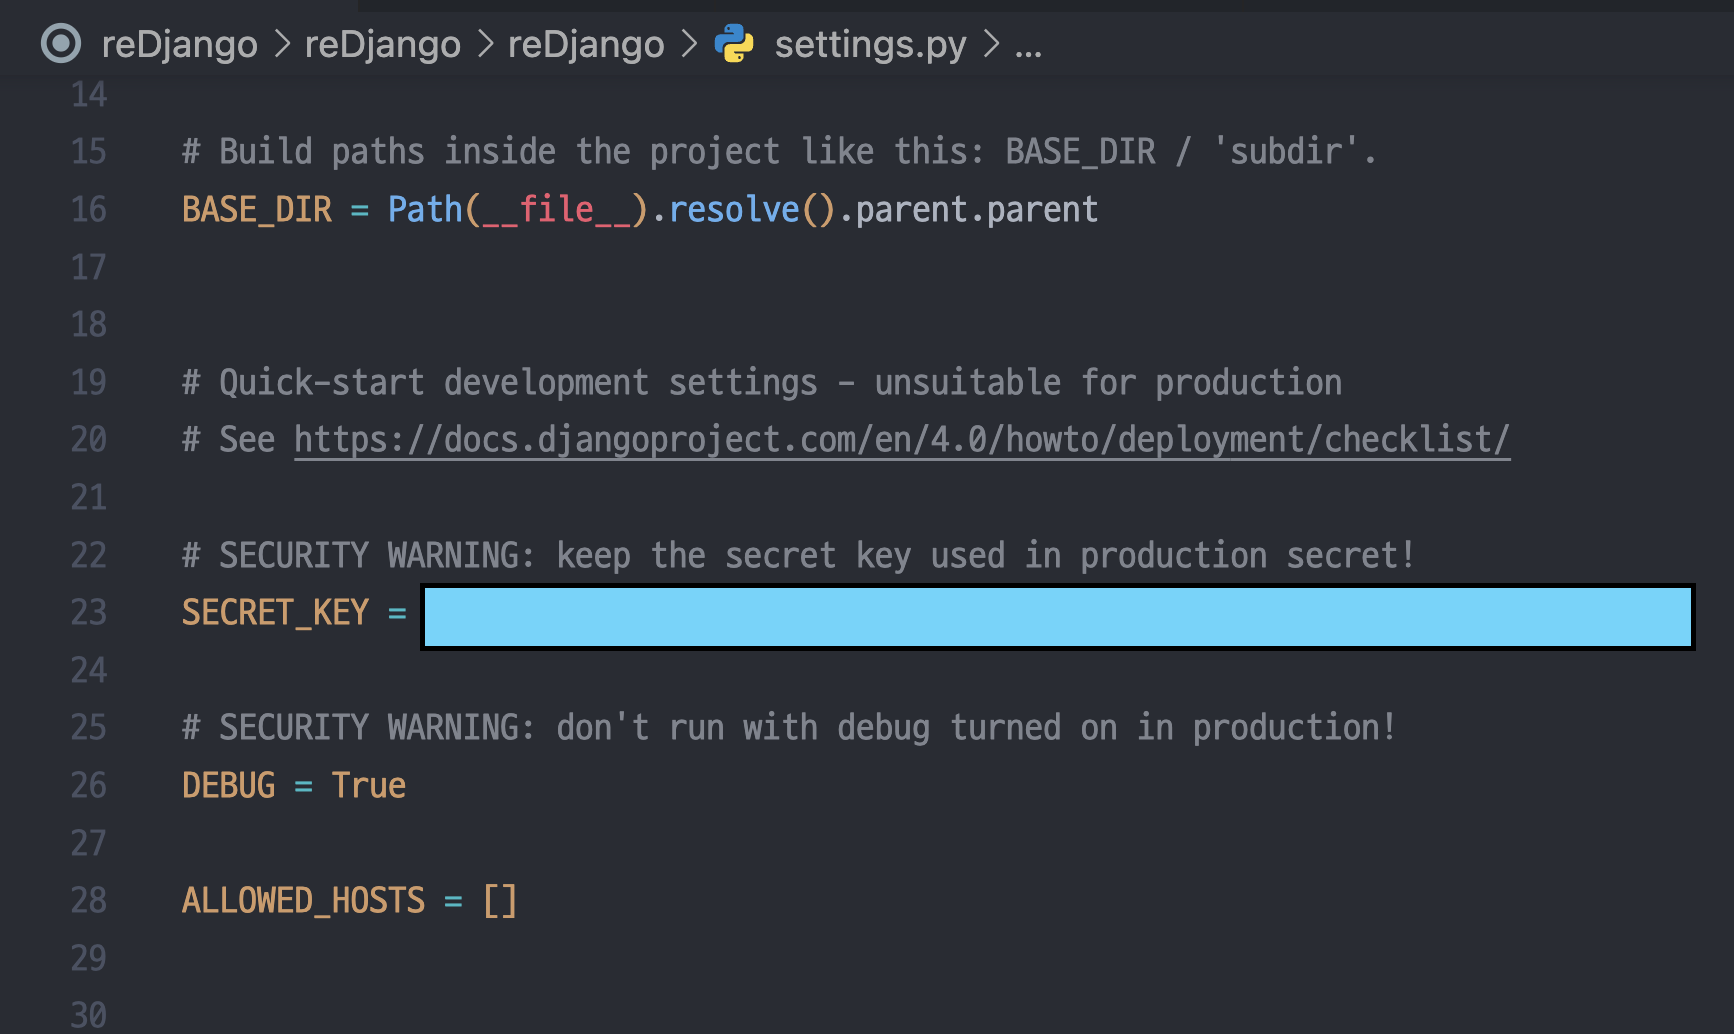
Task: Click the __file__ argument inside Path
Action: (x=556, y=210)
